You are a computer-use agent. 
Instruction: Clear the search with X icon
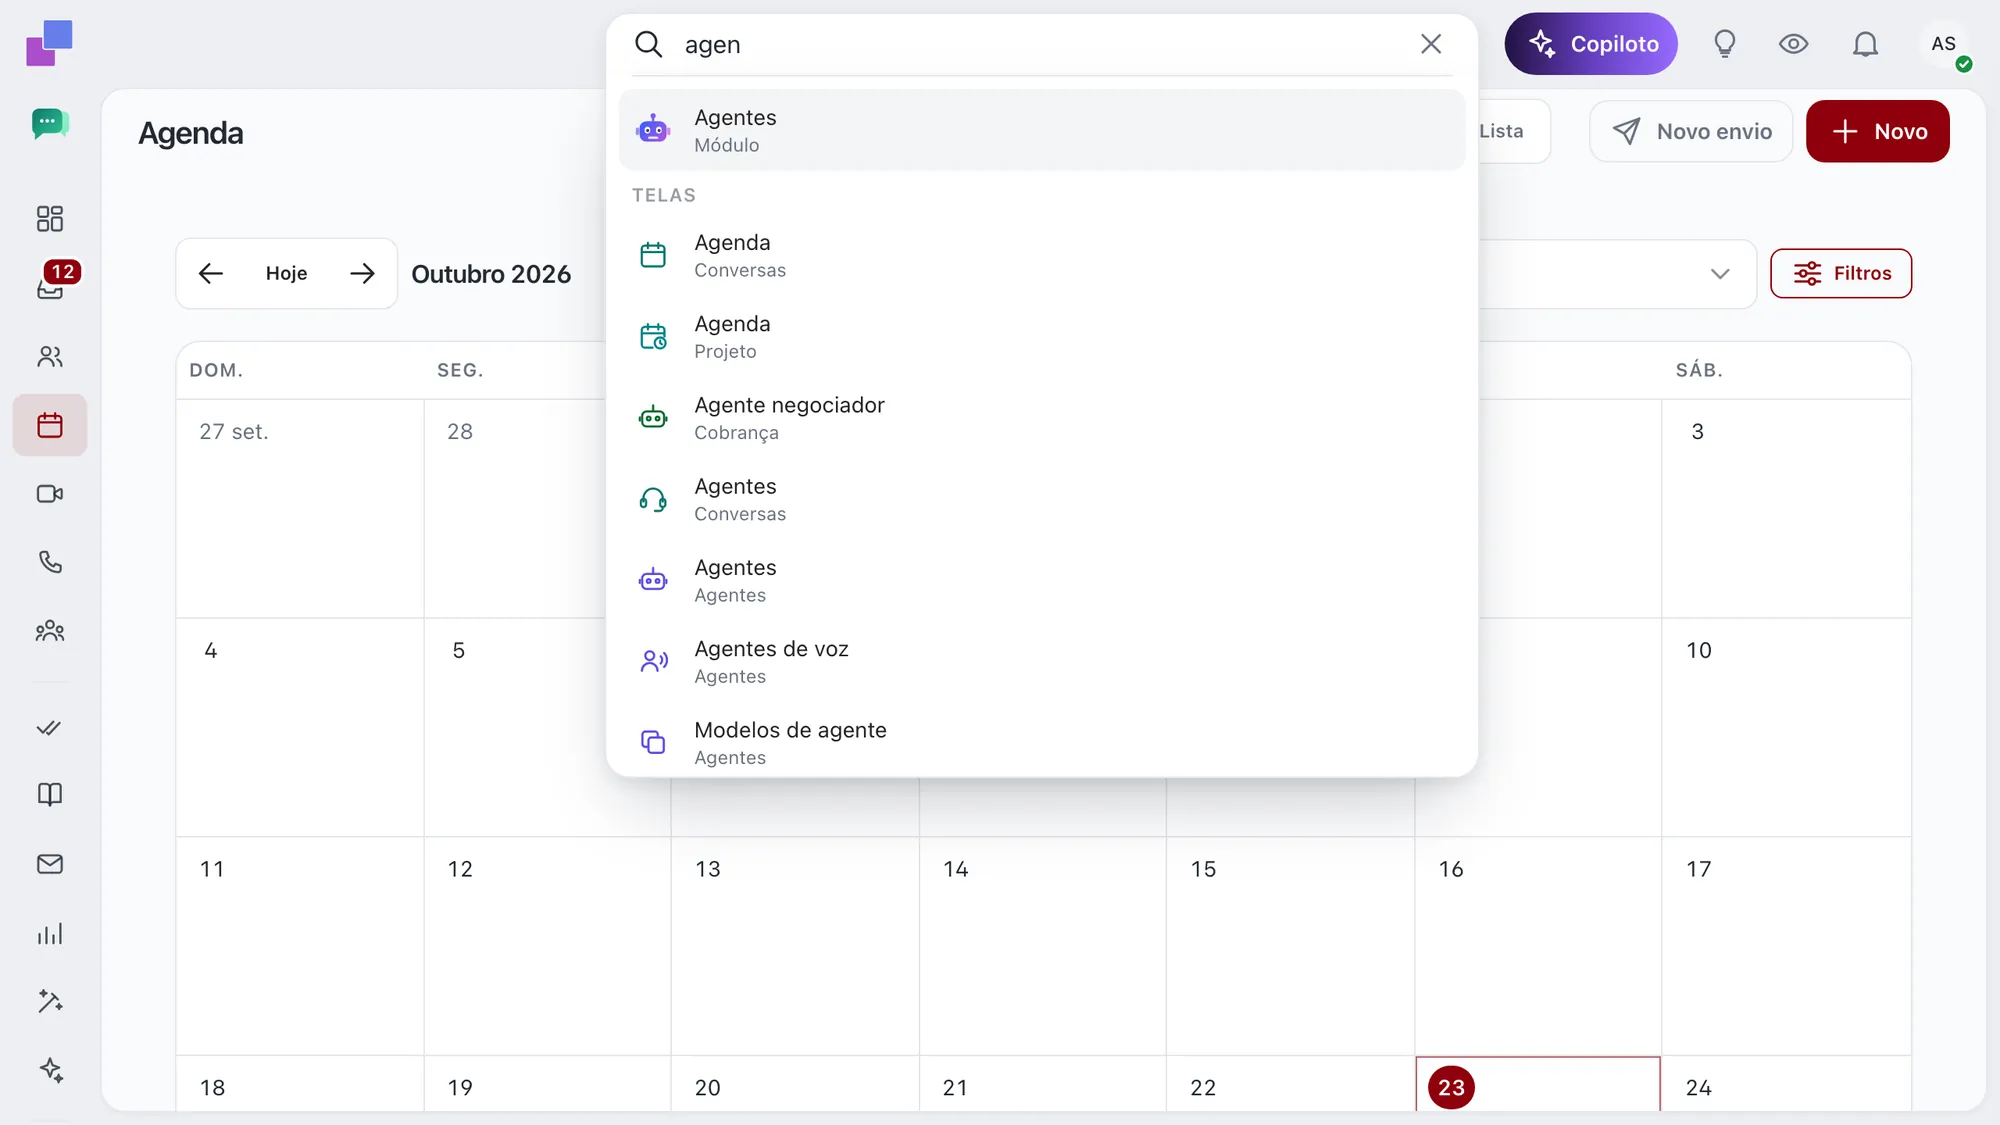coord(1431,44)
